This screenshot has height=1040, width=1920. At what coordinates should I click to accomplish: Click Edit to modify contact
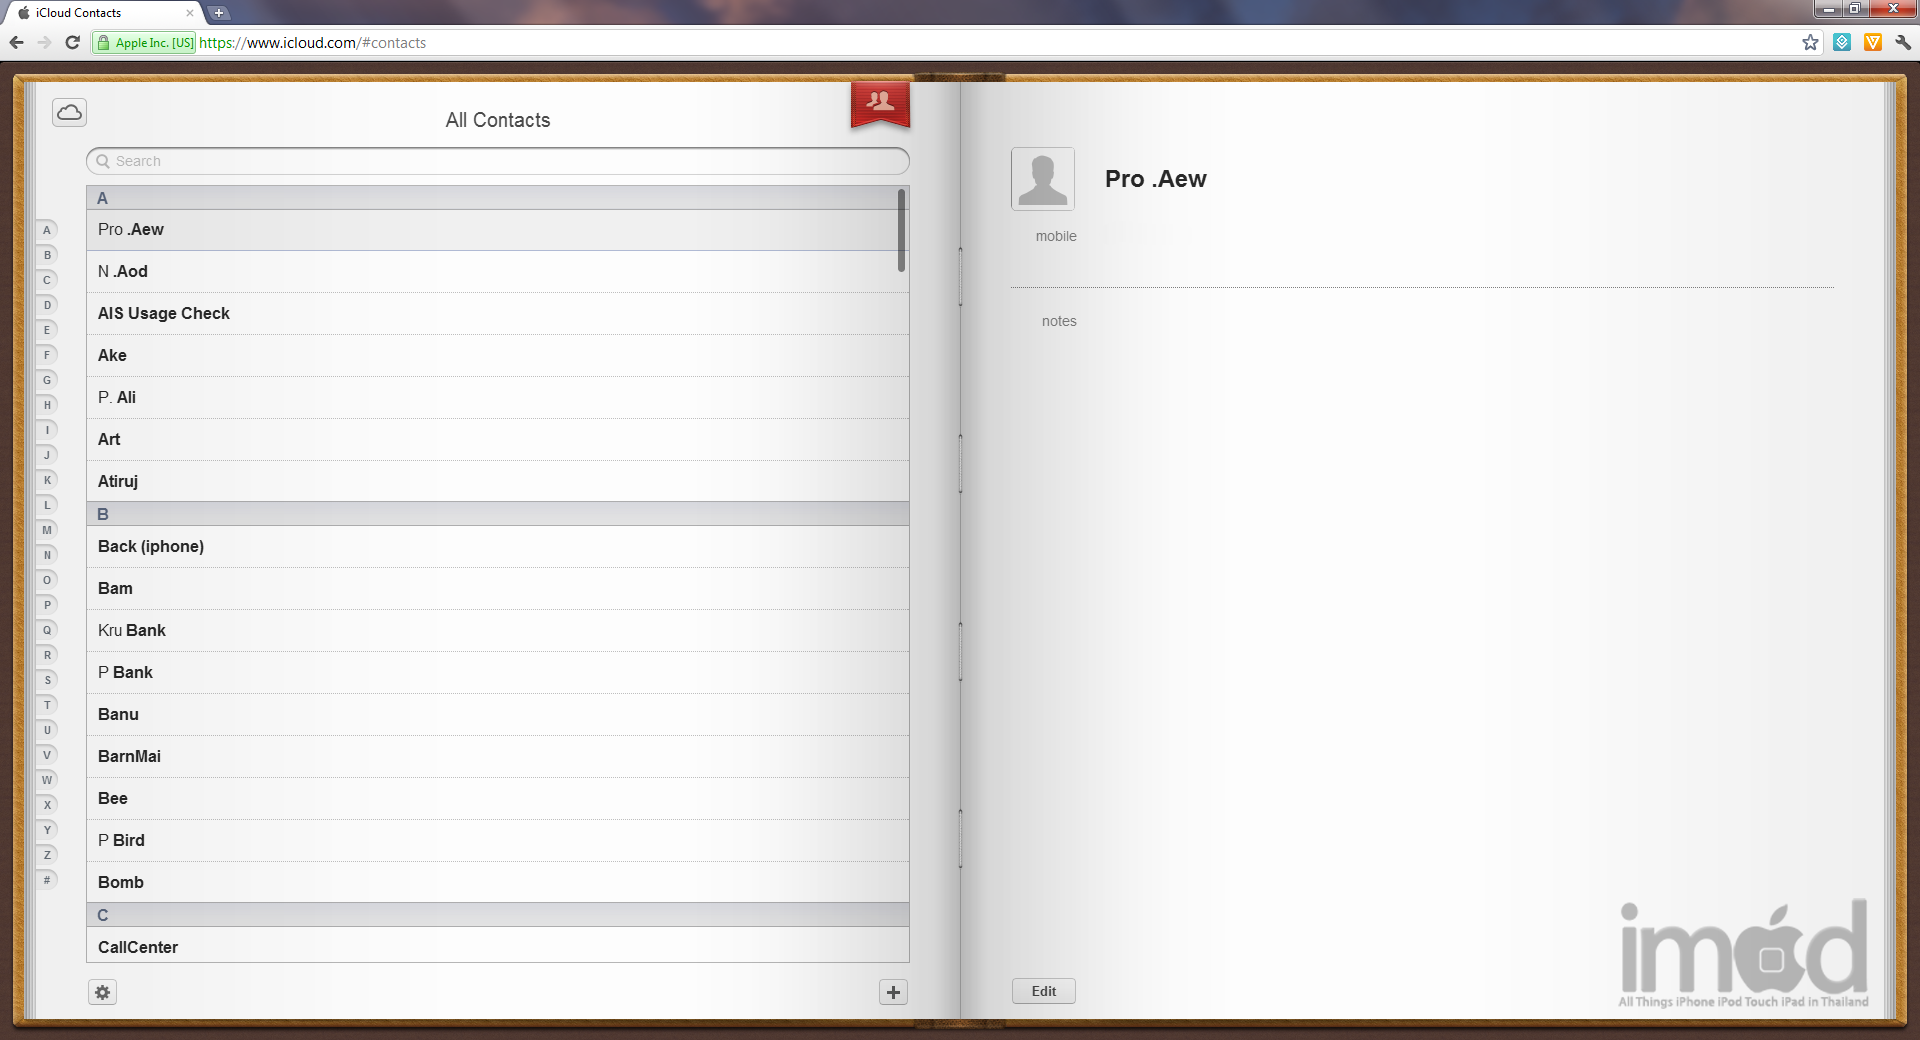[1043, 991]
